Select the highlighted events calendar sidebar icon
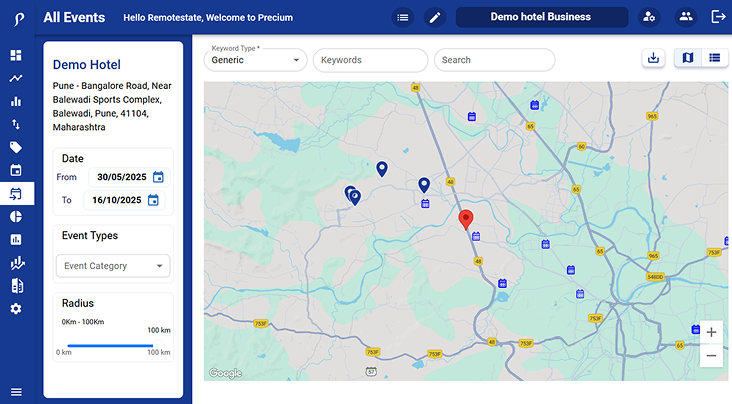732x404 pixels. click(16, 193)
